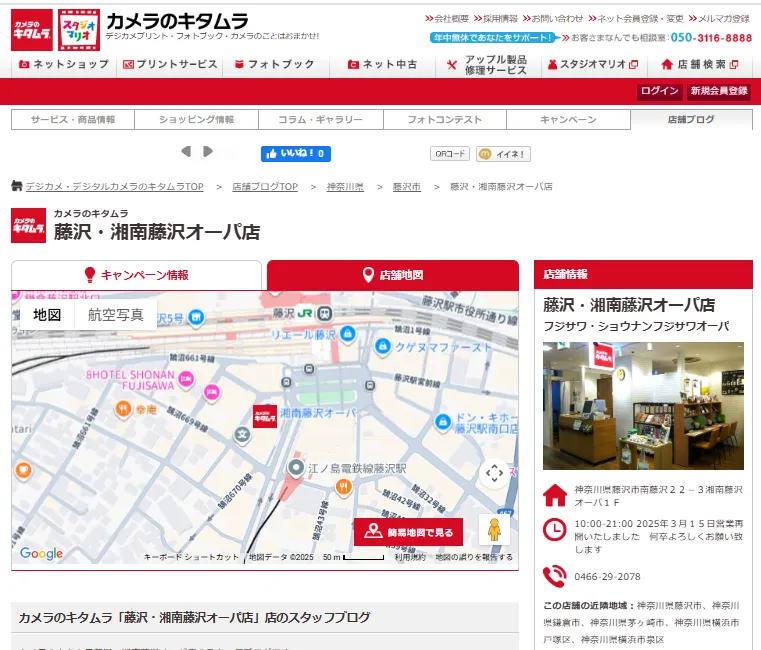Open ネットショップ menu
This screenshot has height=650, width=761.
64,64
